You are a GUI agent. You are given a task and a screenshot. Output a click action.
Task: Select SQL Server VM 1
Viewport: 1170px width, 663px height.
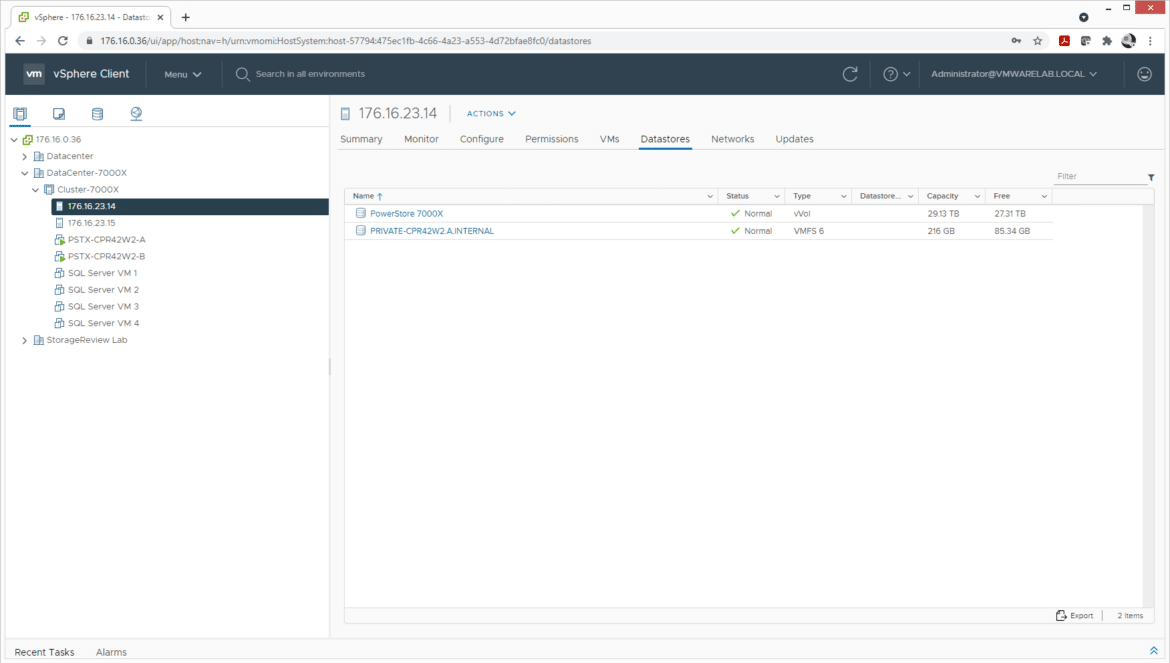pos(102,273)
